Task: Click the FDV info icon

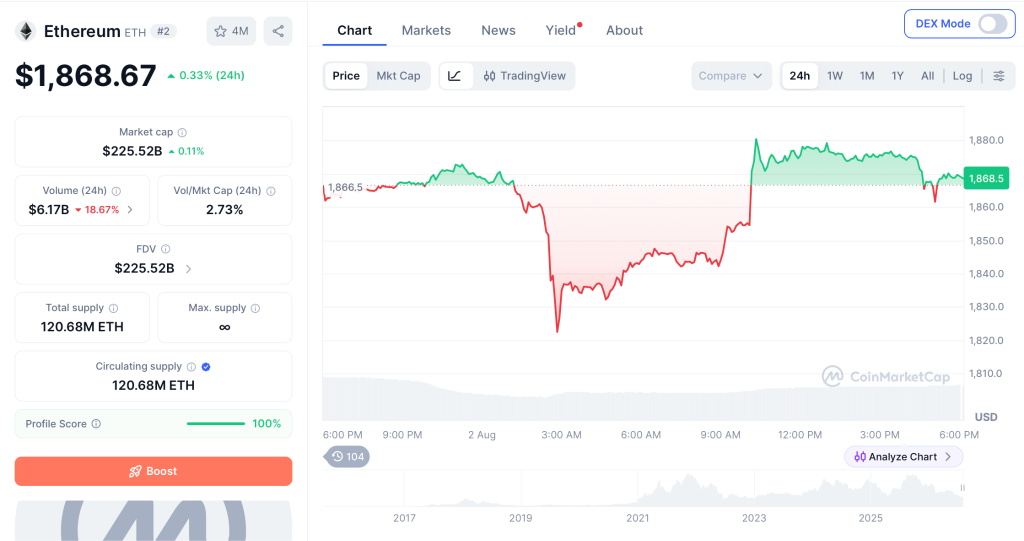Action: click(x=166, y=249)
